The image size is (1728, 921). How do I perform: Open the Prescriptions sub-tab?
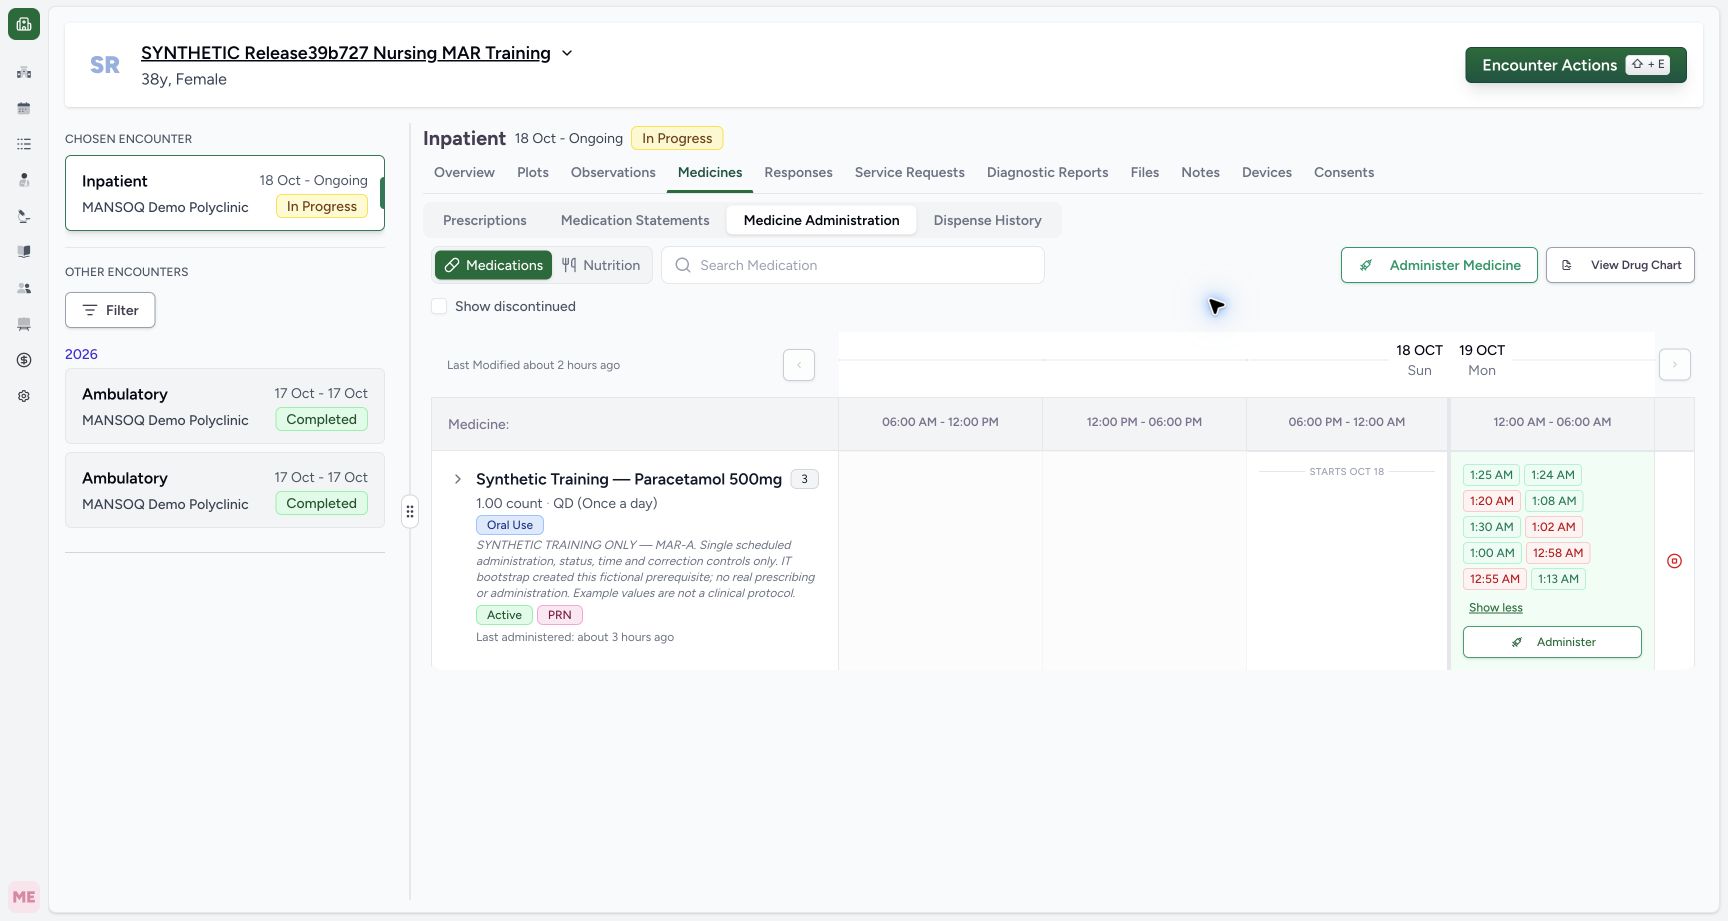coord(485,220)
